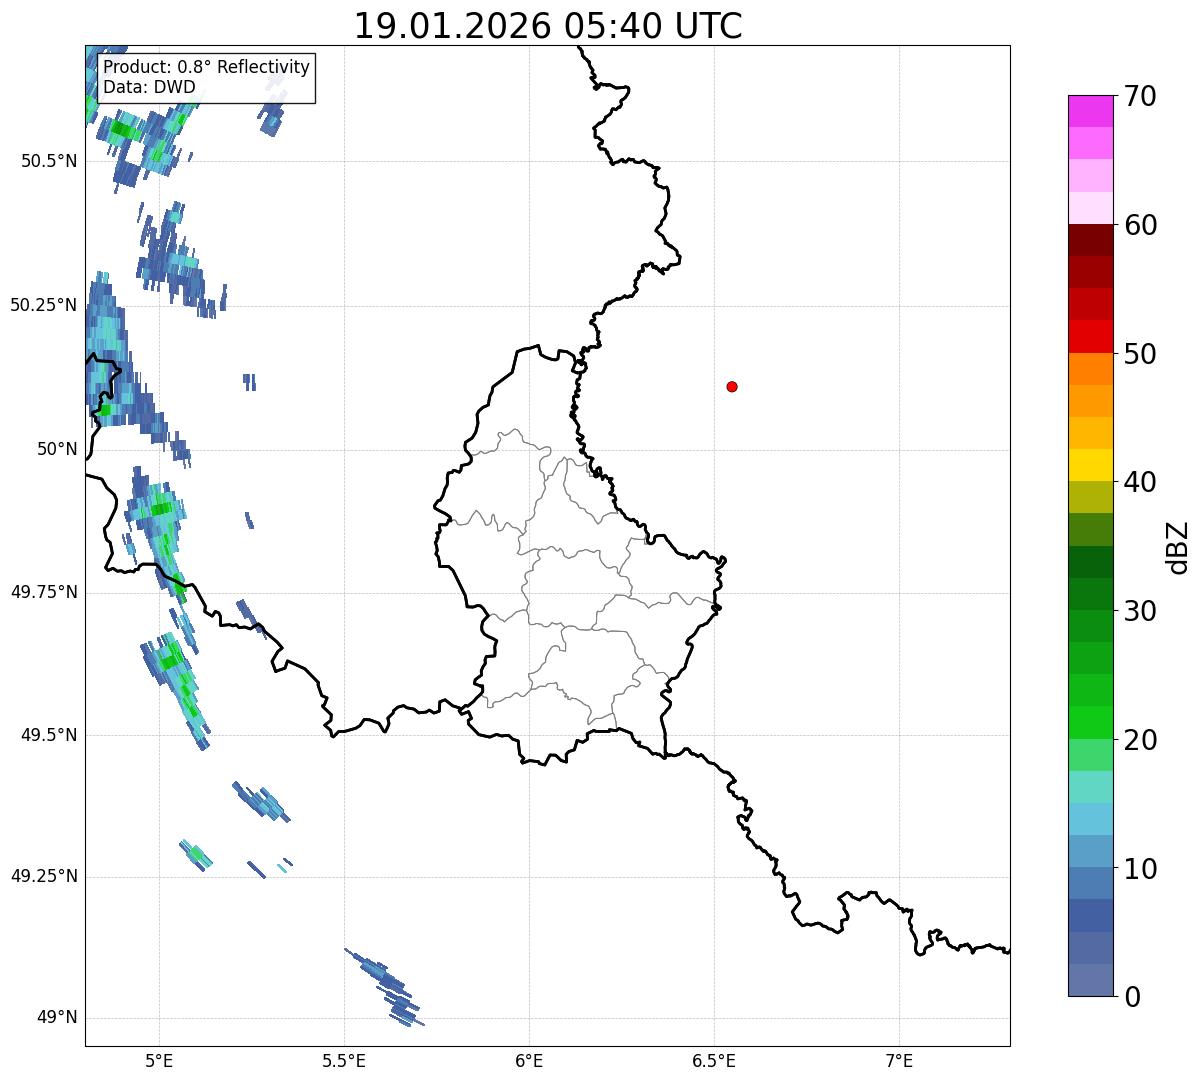Click the dBZ colorbar axis label
Screen dimensions: 1202x1081
pos(1178,547)
